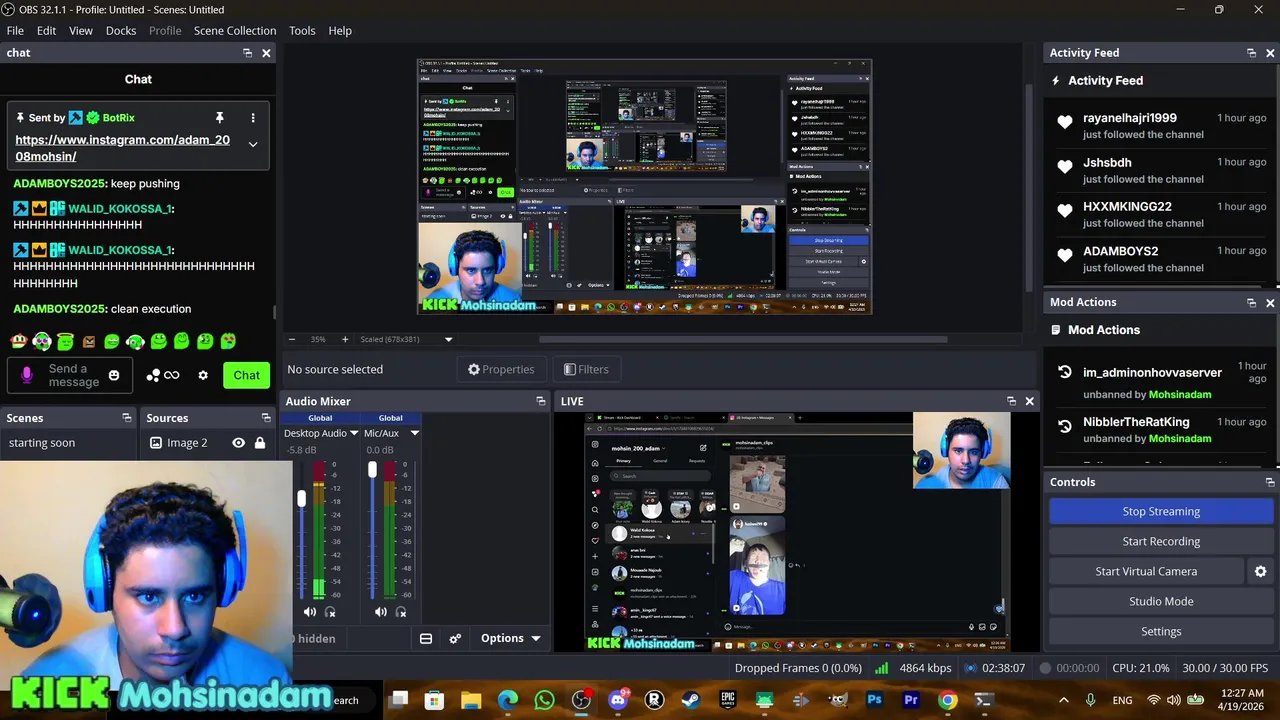This screenshot has width=1280, height=720.
Task: Close the chat dock
Action: (266, 53)
